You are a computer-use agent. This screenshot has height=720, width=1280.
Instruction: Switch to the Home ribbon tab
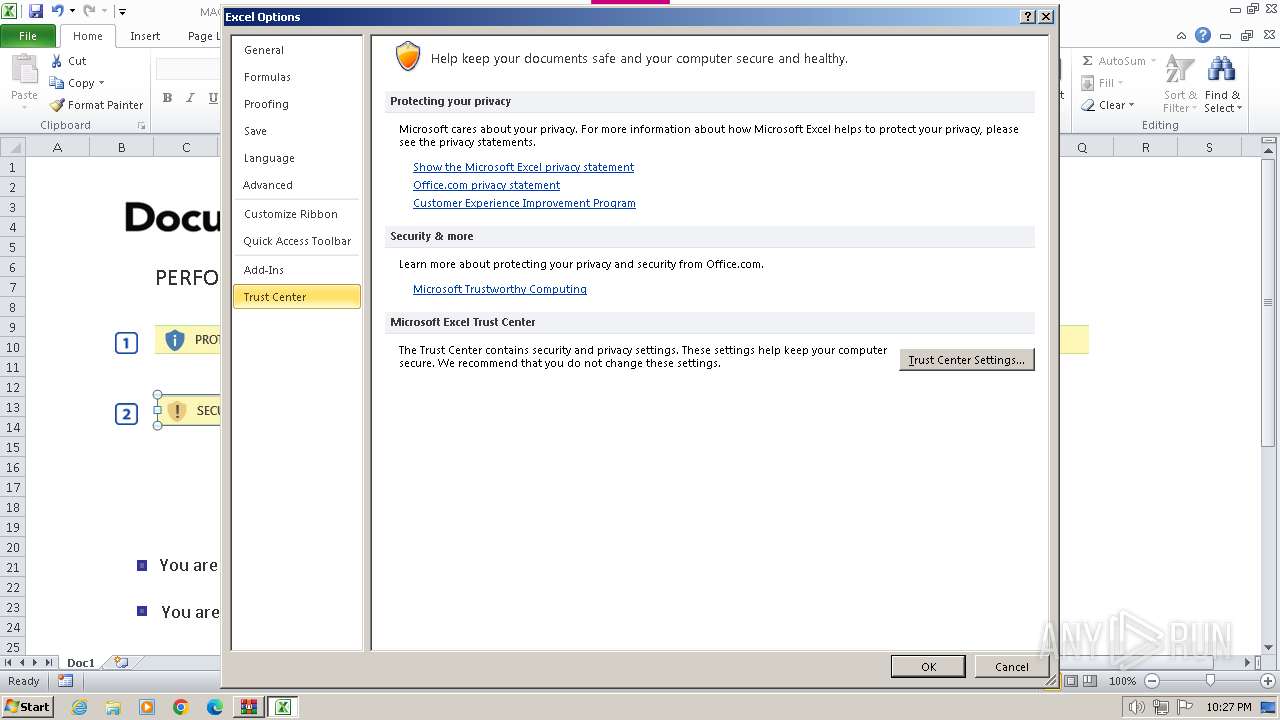[88, 36]
